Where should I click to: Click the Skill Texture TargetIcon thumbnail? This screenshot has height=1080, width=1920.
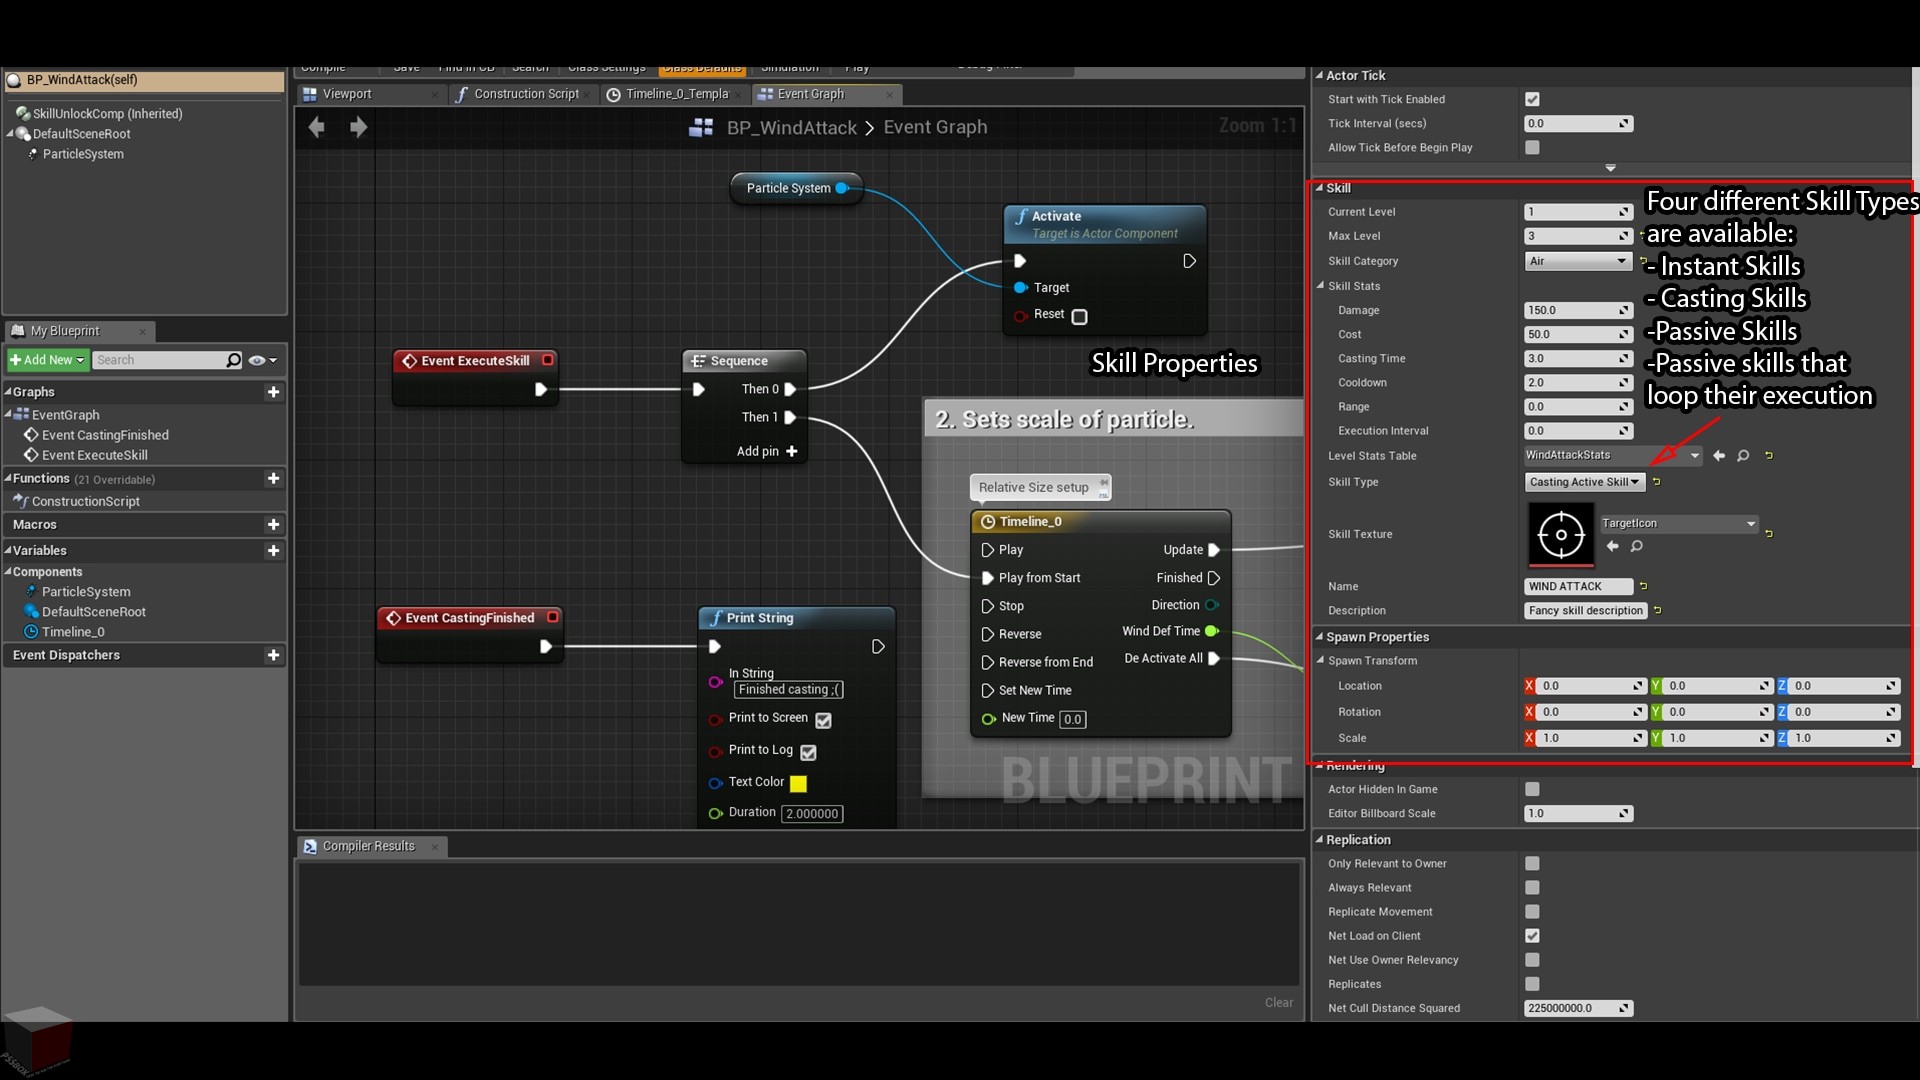(x=1561, y=535)
